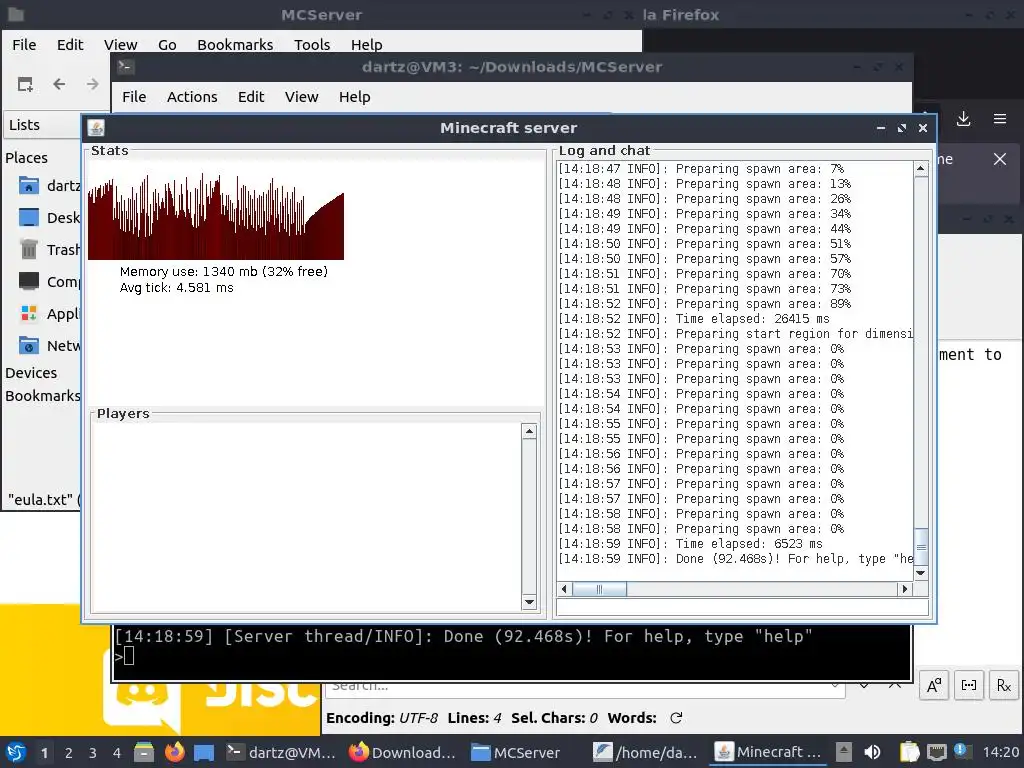Open the Actions menu in terminal window
This screenshot has height=768, width=1024.
(x=192, y=97)
